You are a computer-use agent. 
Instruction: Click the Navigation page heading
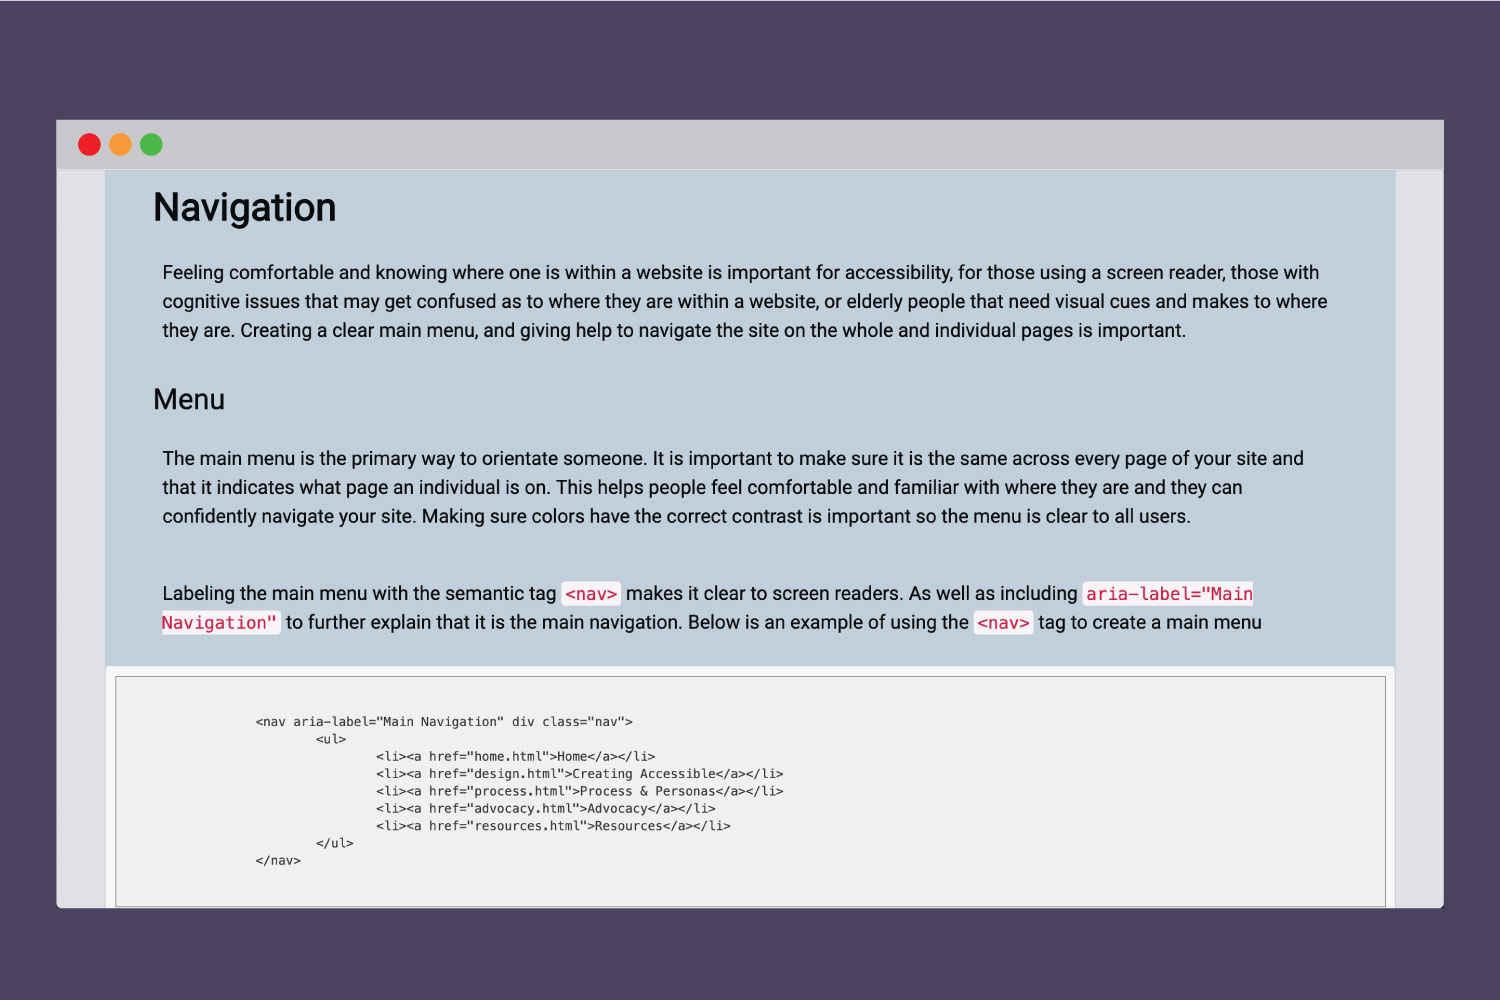point(245,208)
